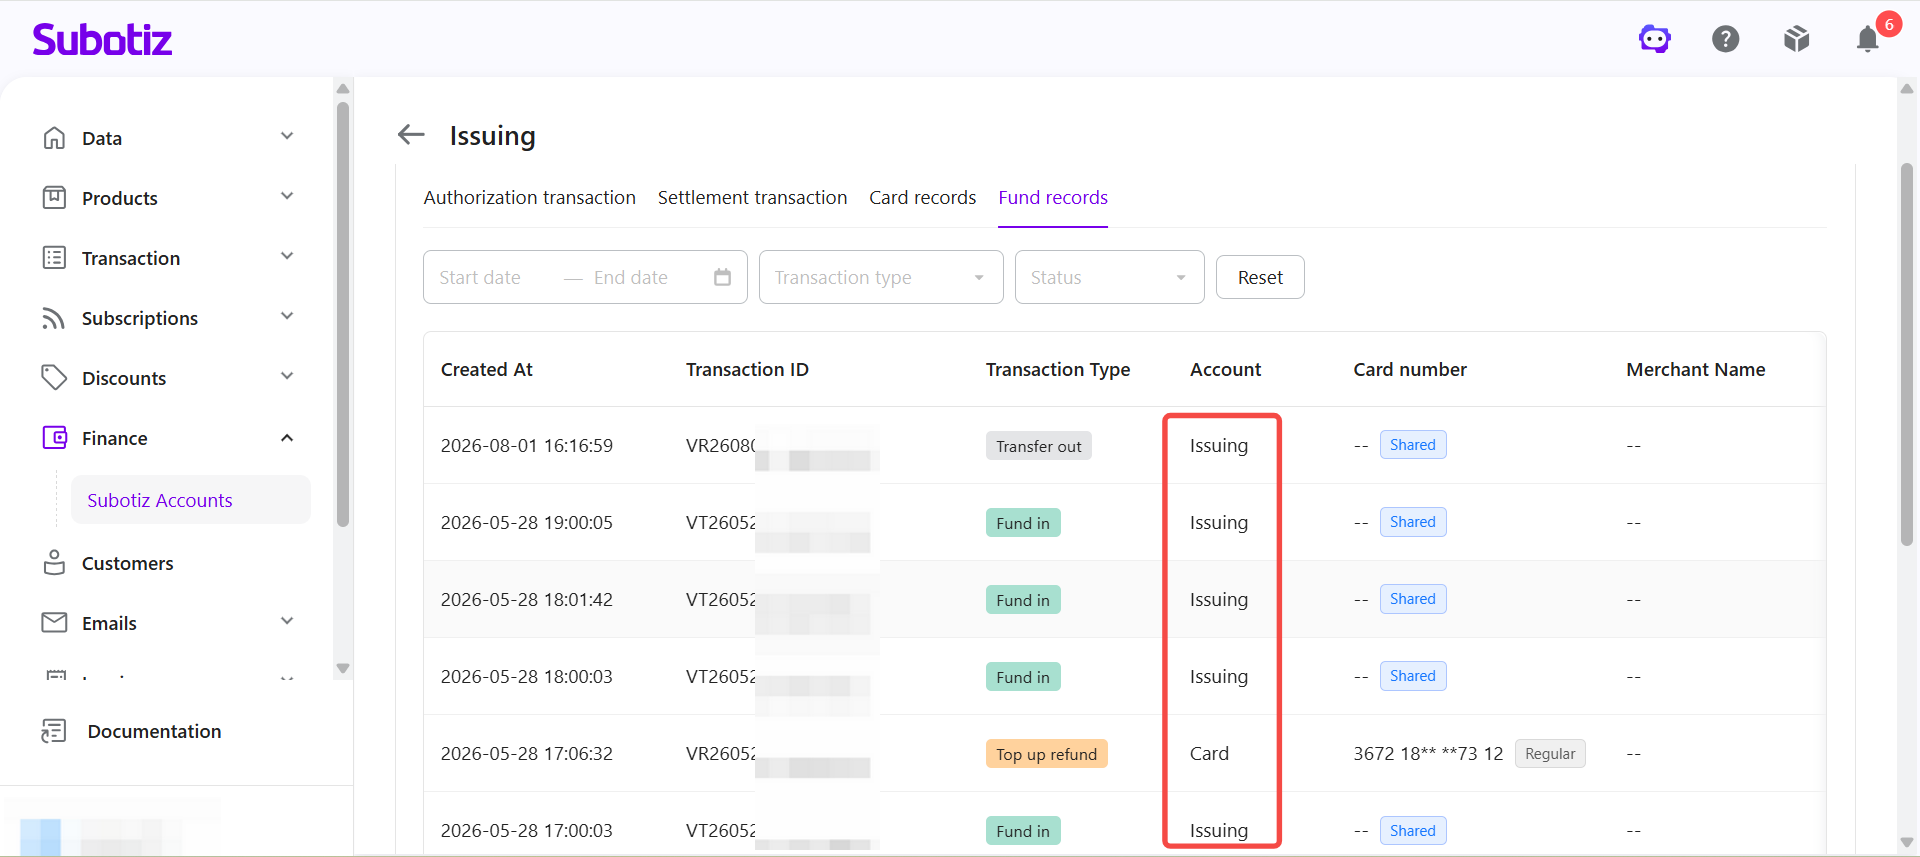The width and height of the screenshot is (1920, 857).
Task: Click the End date input field
Action: coord(645,278)
